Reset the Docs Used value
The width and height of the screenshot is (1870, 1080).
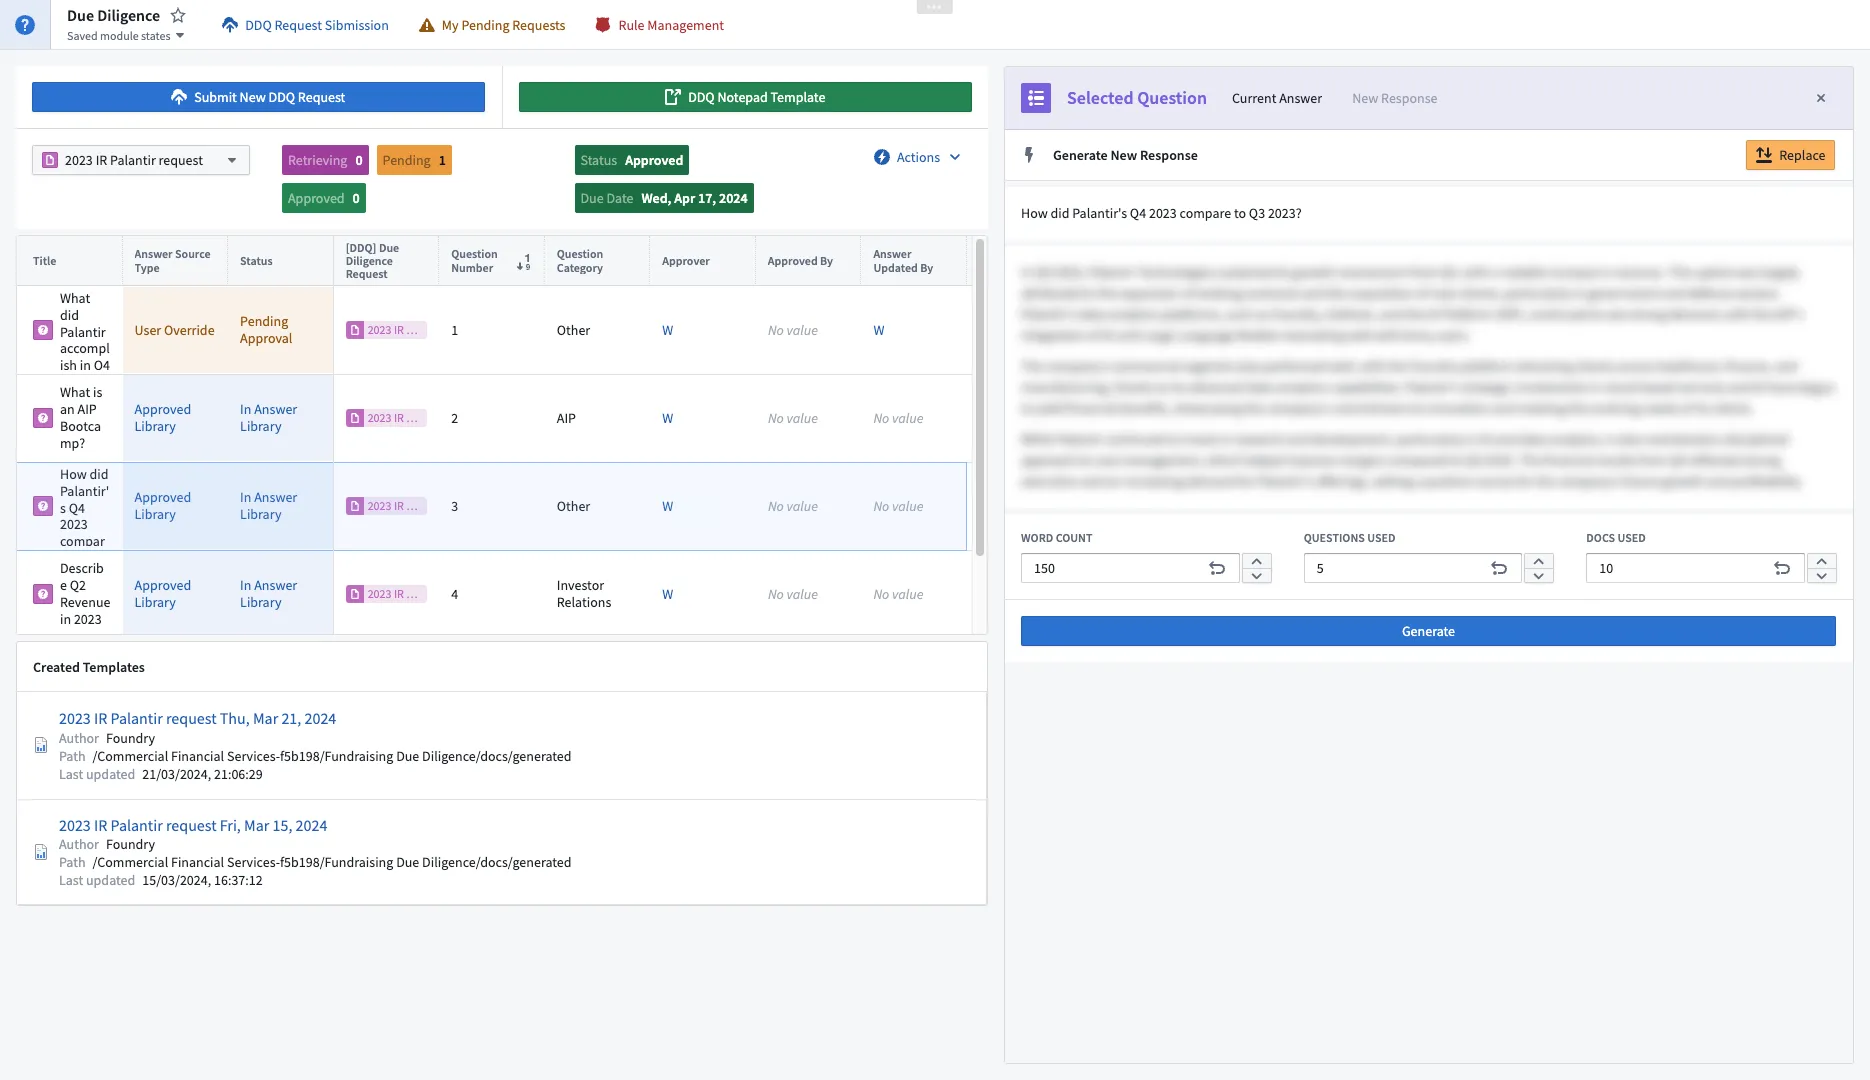click(1782, 568)
